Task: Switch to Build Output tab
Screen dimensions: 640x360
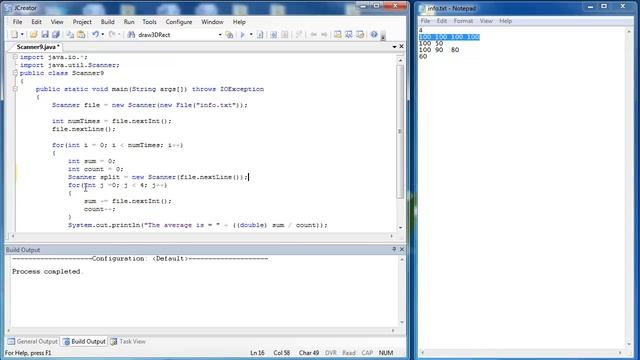Action: (84, 342)
